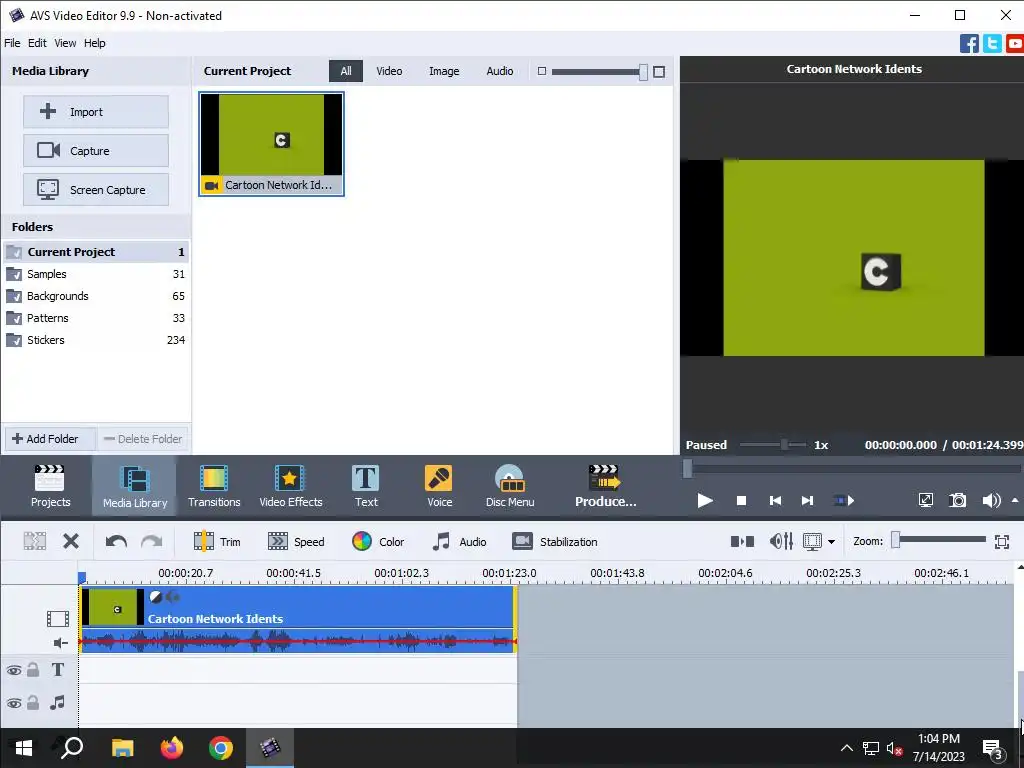
Task: Toggle visibility of the music track
Action: pyautogui.click(x=14, y=703)
